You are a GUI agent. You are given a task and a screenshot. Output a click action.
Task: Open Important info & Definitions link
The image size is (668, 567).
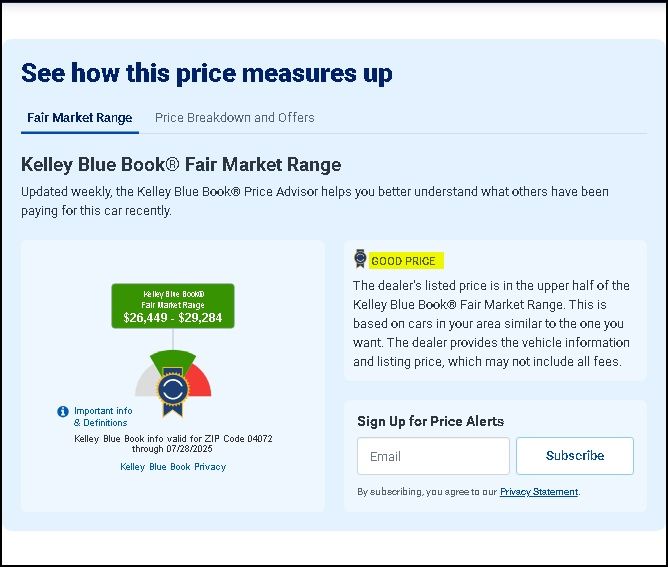point(103,417)
